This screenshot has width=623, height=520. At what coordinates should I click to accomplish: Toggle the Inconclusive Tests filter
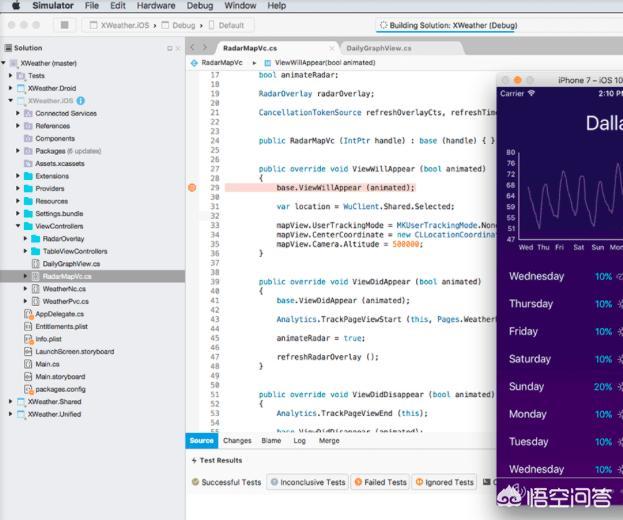[307, 482]
